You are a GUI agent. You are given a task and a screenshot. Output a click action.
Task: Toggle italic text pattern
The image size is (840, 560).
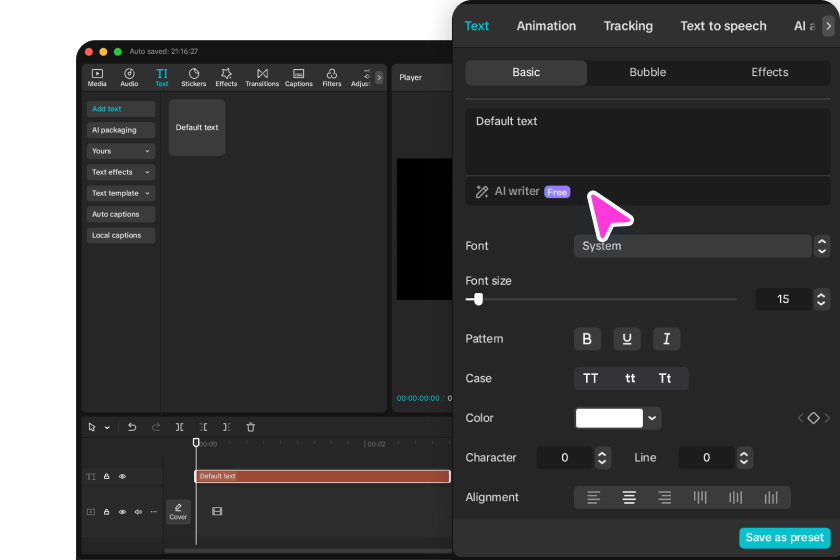tap(666, 339)
